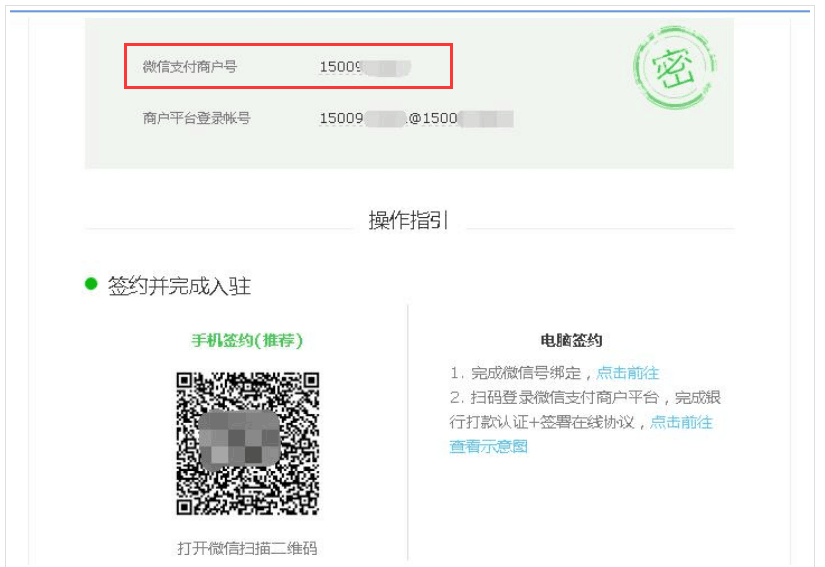Click the '商户平台登录帐号' label
Screen dimensions: 825x567
196,118
